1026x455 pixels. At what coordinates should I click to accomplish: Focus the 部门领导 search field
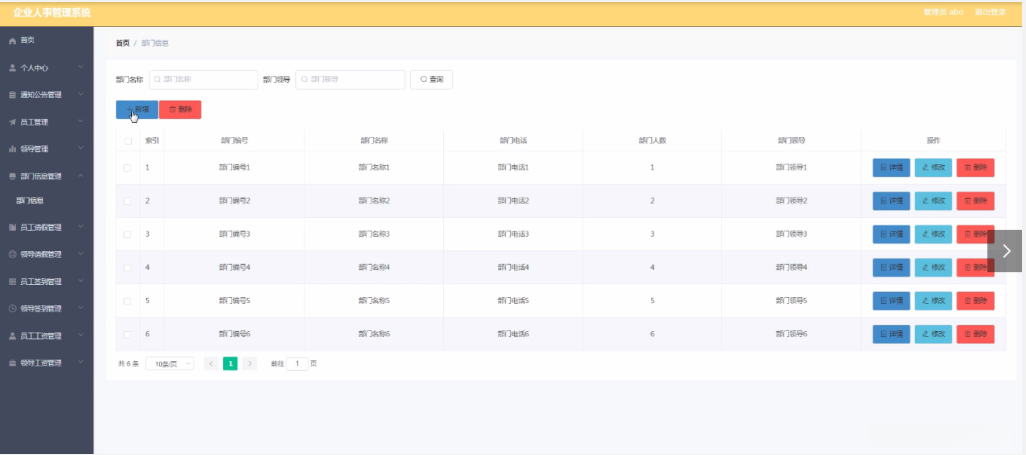(351, 79)
